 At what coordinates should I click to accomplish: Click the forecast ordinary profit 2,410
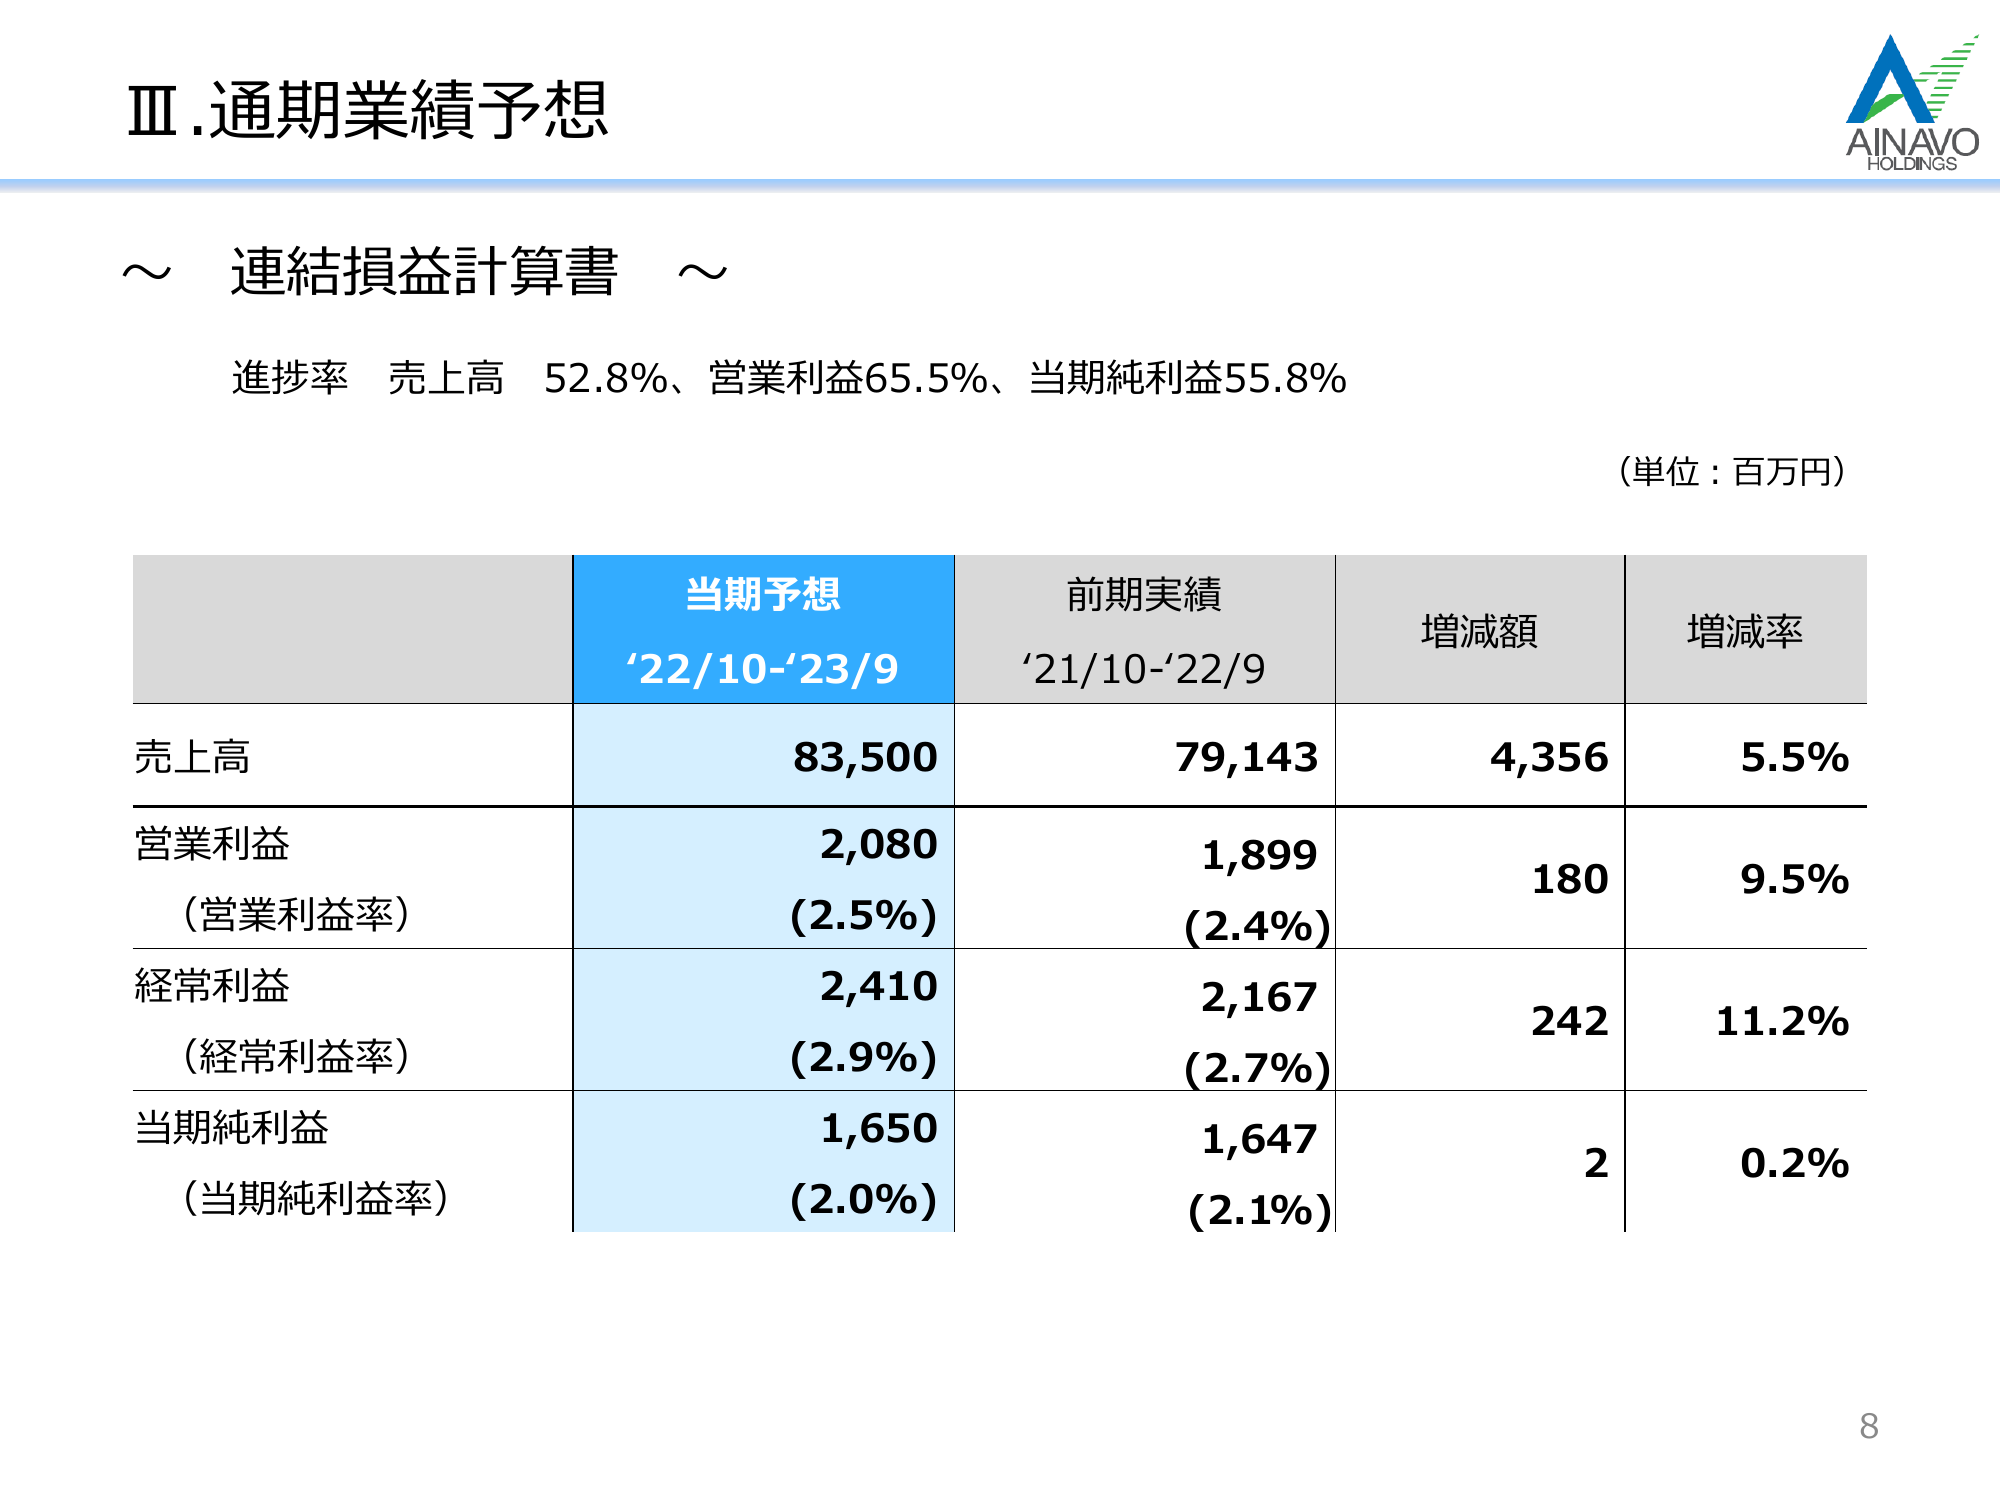(879, 986)
